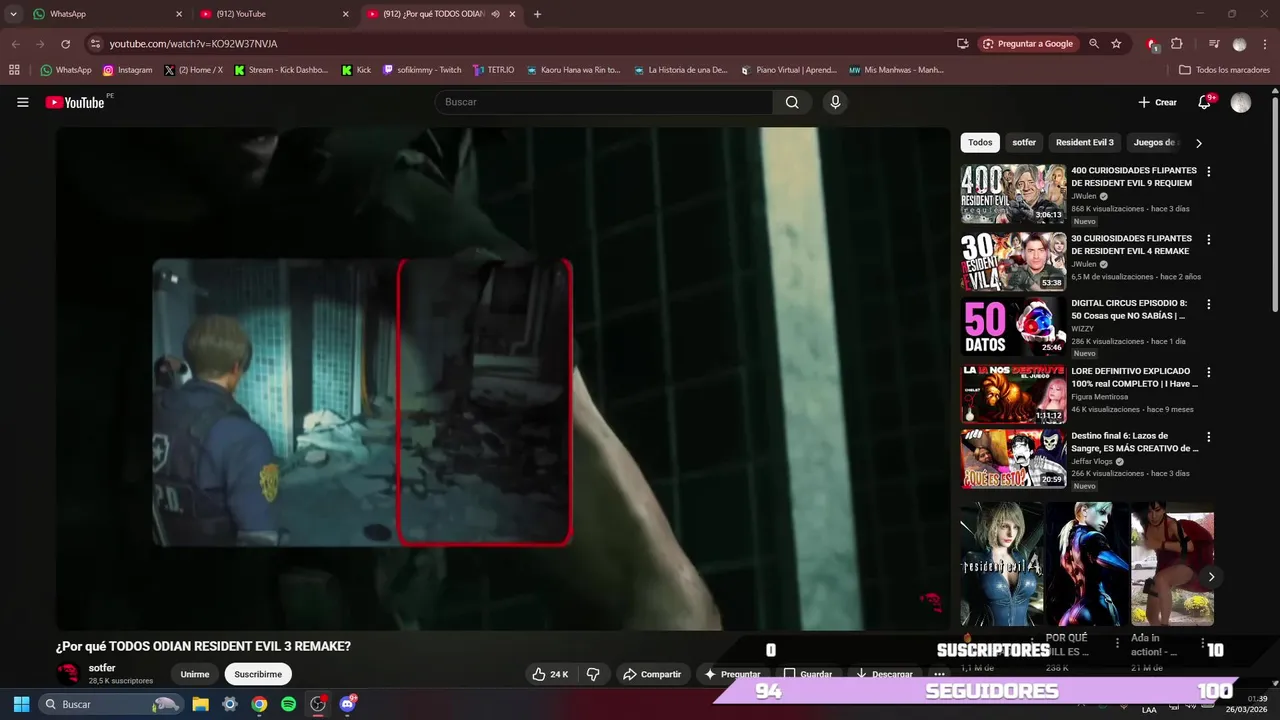Click the Compartir share button
Viewport: 1280px width, 720px height.
(x=652, y=674)
